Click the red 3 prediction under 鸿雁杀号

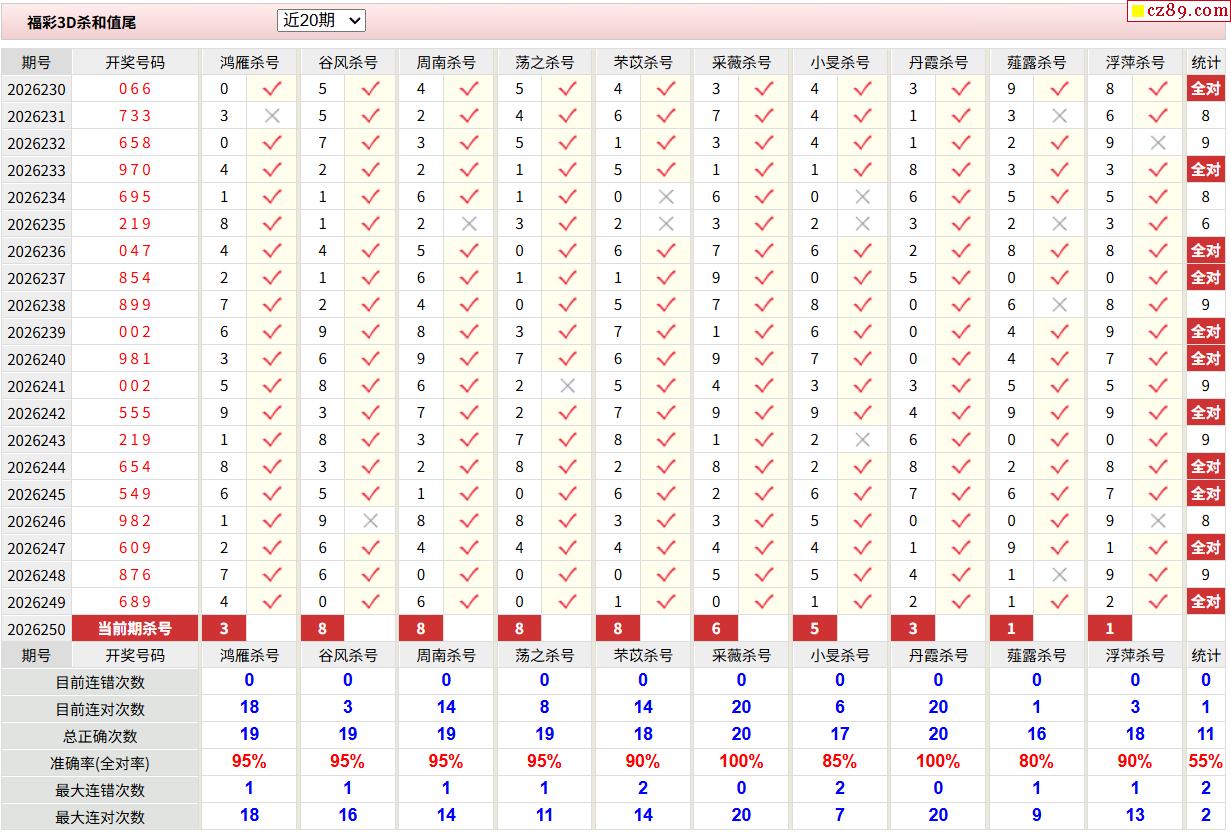tap(224, 629)
